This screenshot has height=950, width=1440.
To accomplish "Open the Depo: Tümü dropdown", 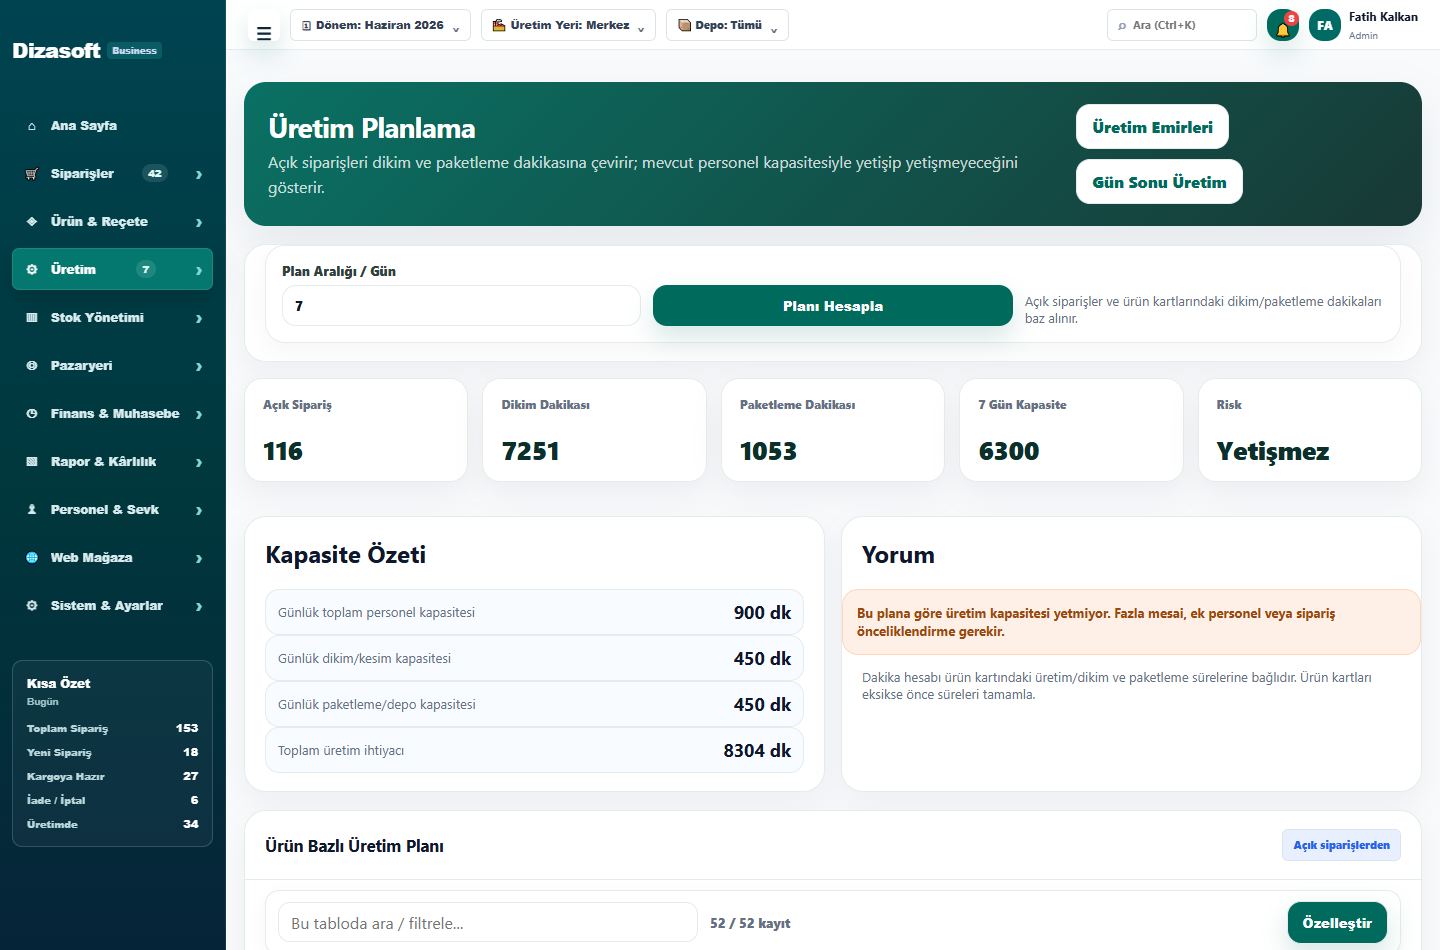I will 727,25.
